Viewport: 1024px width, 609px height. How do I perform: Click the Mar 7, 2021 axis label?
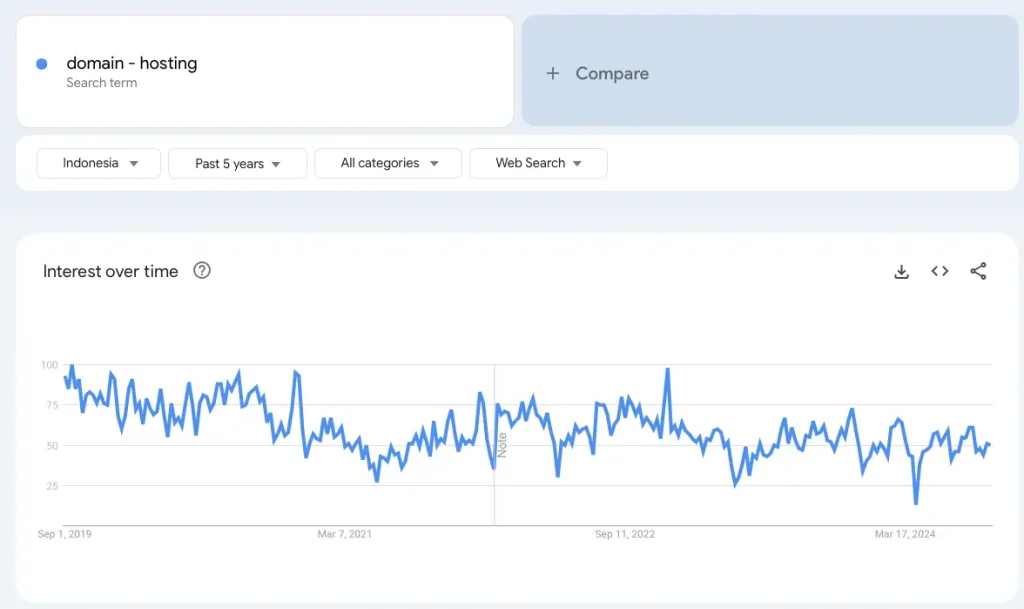coord(345,534)
